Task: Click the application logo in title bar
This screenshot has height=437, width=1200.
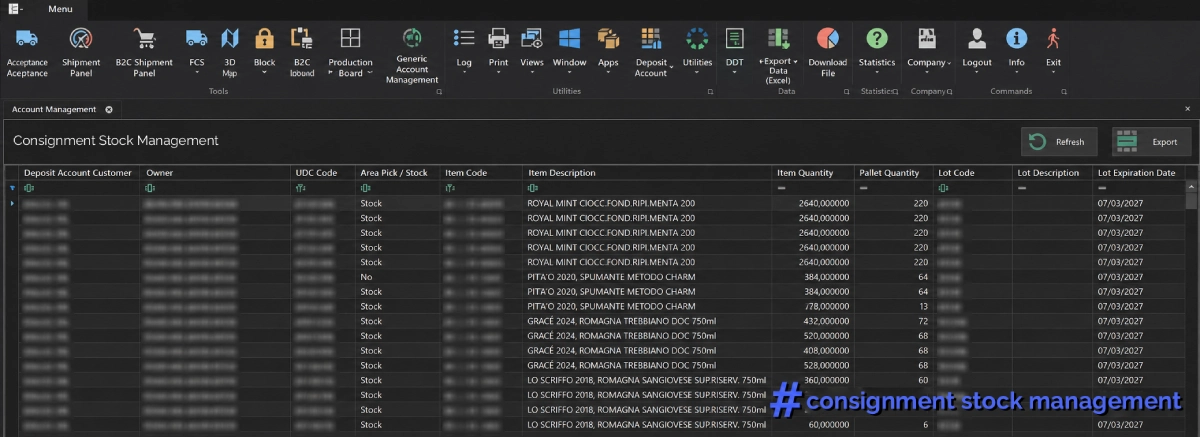Action: point(14,8)
